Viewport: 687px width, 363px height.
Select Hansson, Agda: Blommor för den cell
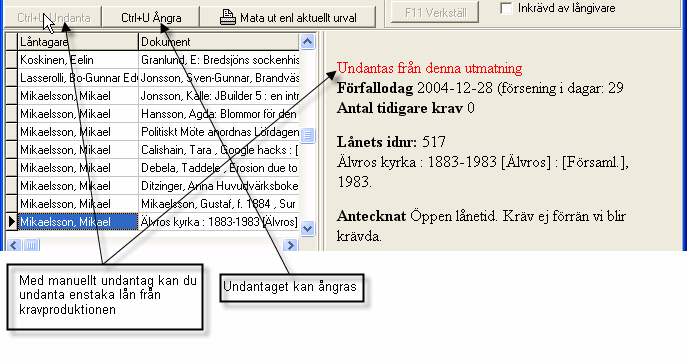tap(219, 114)
